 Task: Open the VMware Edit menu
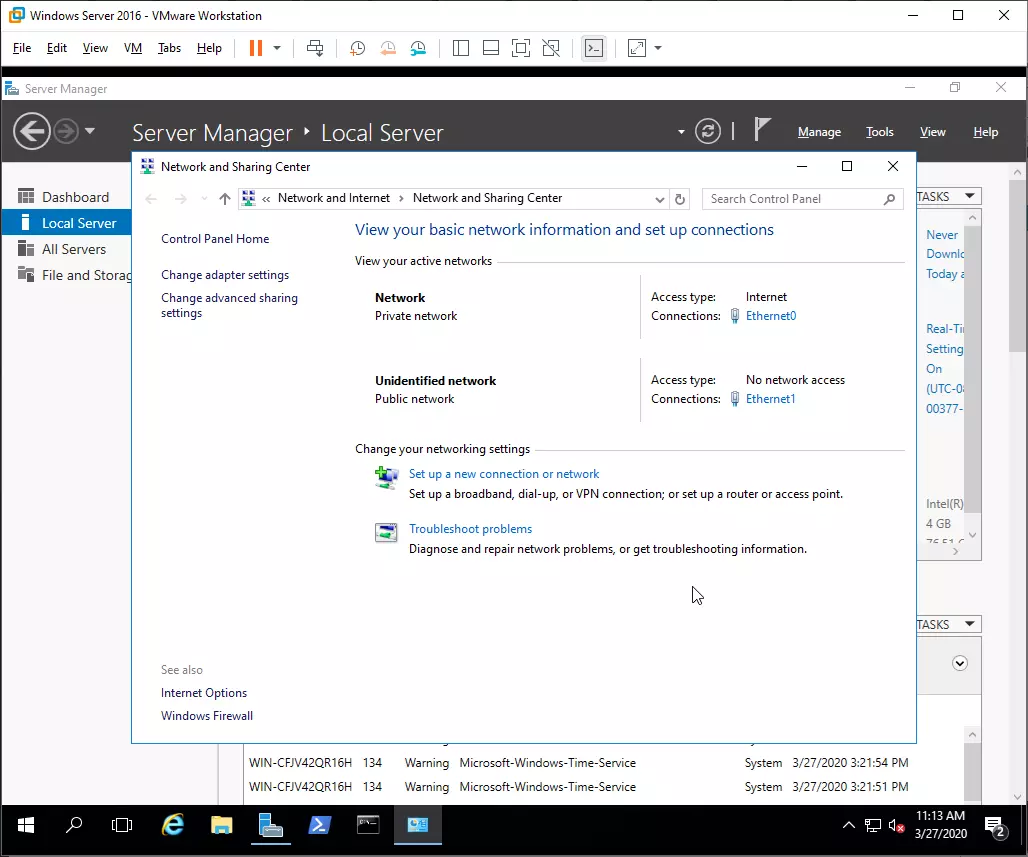[56, 48]
